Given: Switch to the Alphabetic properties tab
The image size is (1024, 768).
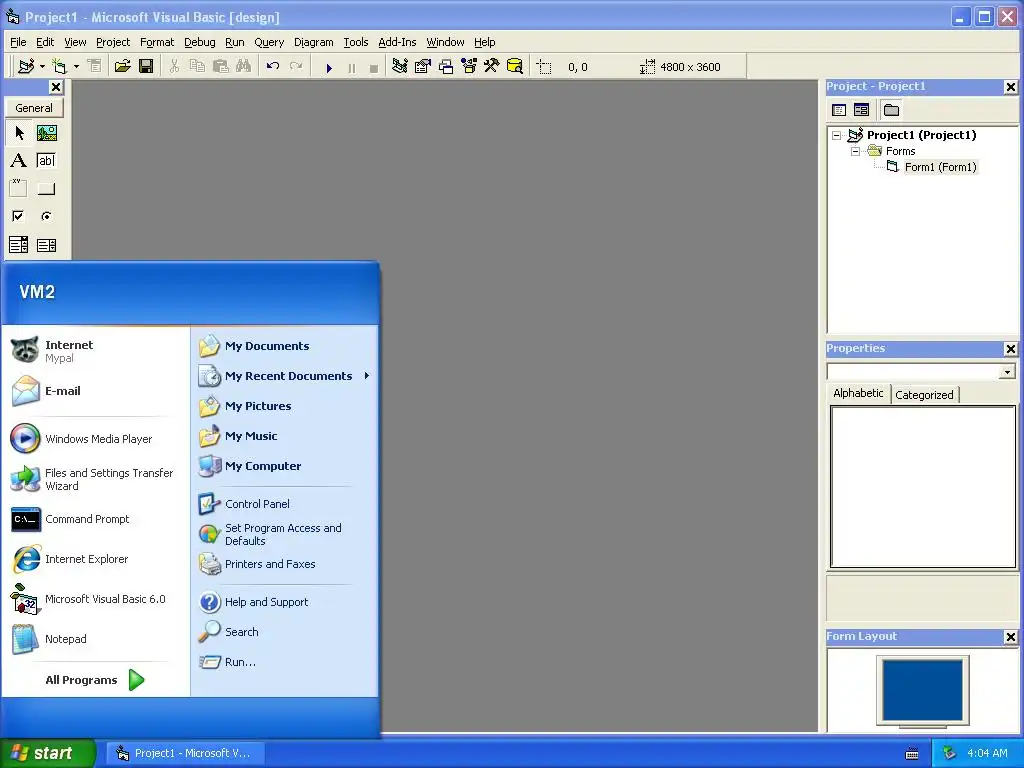Looking at the screenshot, I should (x=858, y=393).
